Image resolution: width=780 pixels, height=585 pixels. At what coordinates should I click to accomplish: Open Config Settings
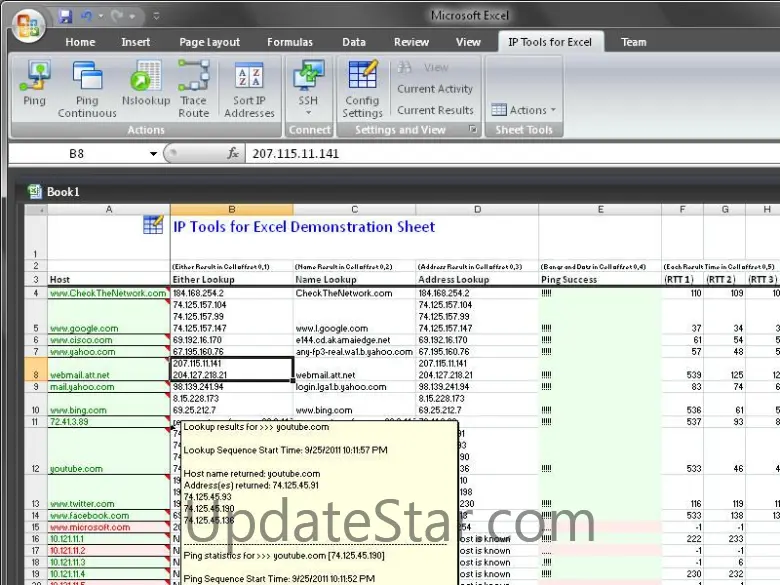[362, 90]
